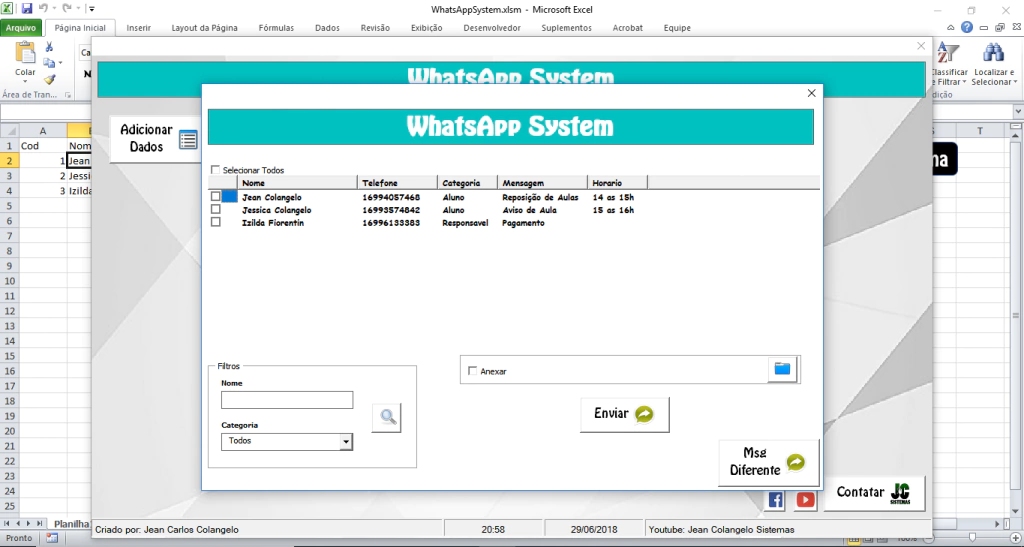Click the Colar paste icon in ribbon
This screenshot has height=547, width=1024.
point(25,58)
